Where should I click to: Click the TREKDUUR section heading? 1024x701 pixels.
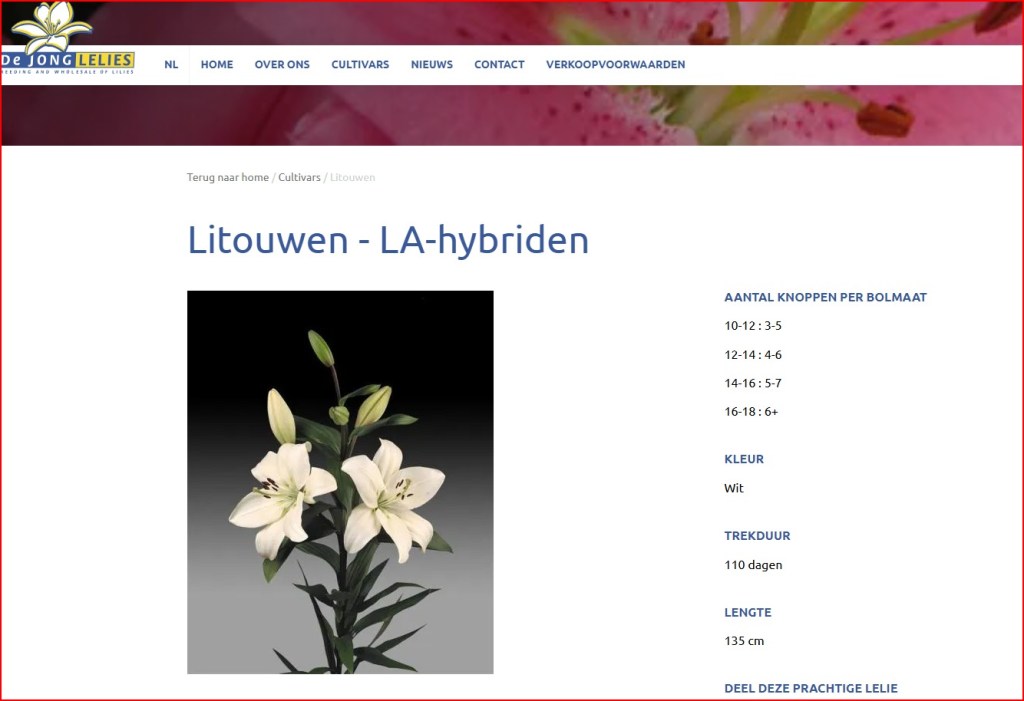click(757, 536)
